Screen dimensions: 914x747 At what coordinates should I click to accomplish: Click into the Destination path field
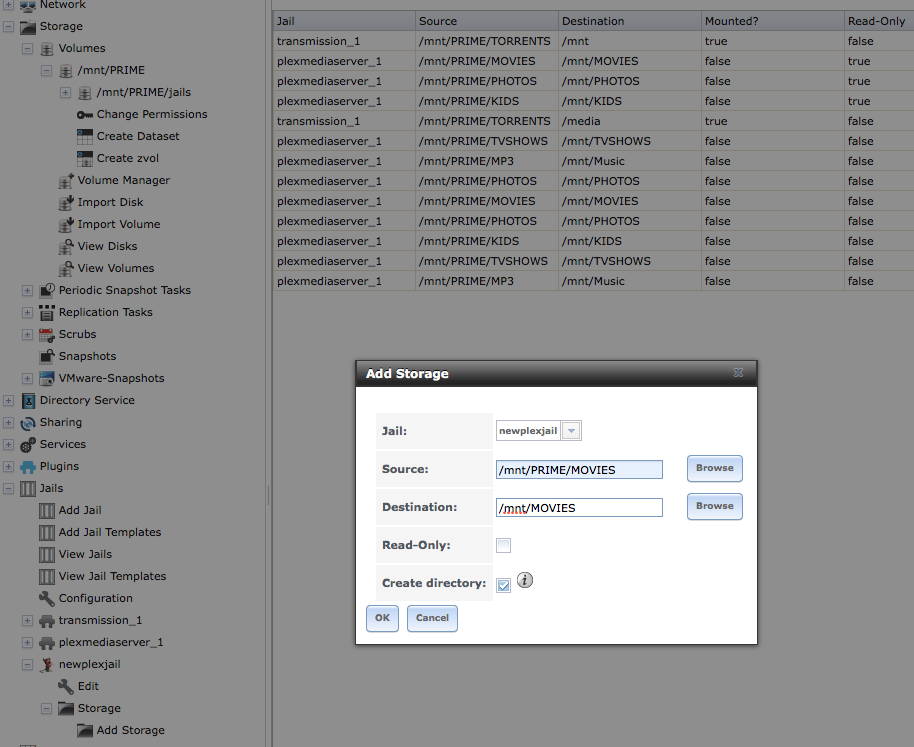[579, 508]
